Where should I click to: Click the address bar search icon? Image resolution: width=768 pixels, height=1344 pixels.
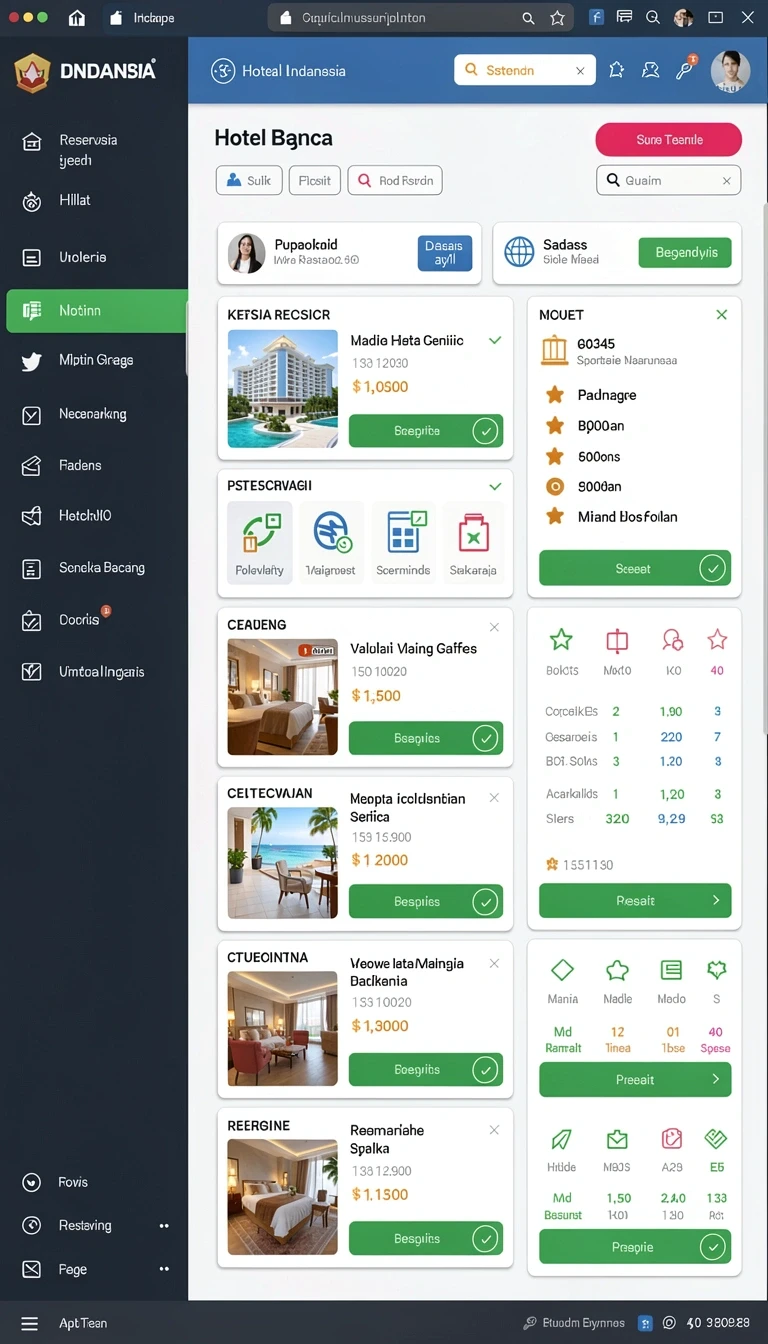click(x=529, y=18)
